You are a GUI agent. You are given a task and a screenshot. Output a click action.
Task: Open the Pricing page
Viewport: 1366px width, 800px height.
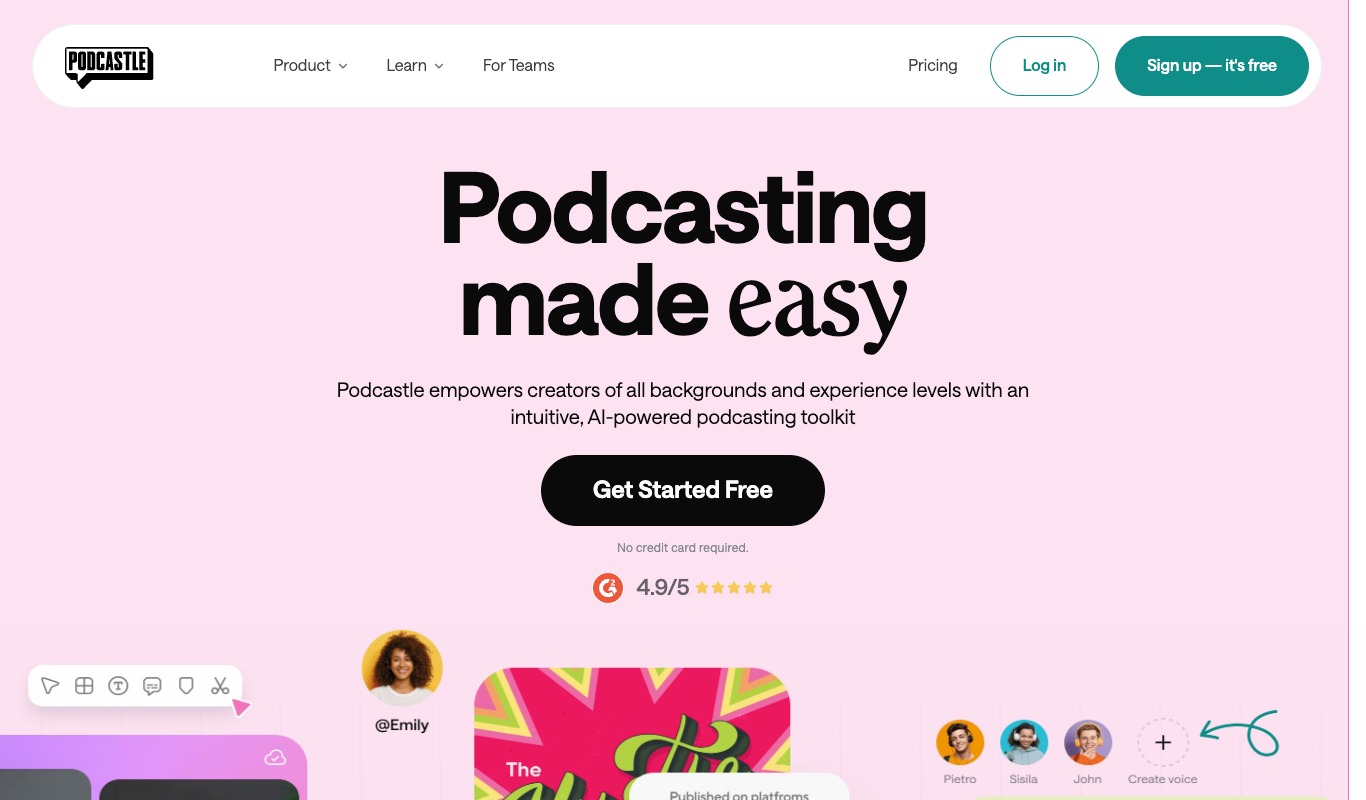tap(932, 65)
